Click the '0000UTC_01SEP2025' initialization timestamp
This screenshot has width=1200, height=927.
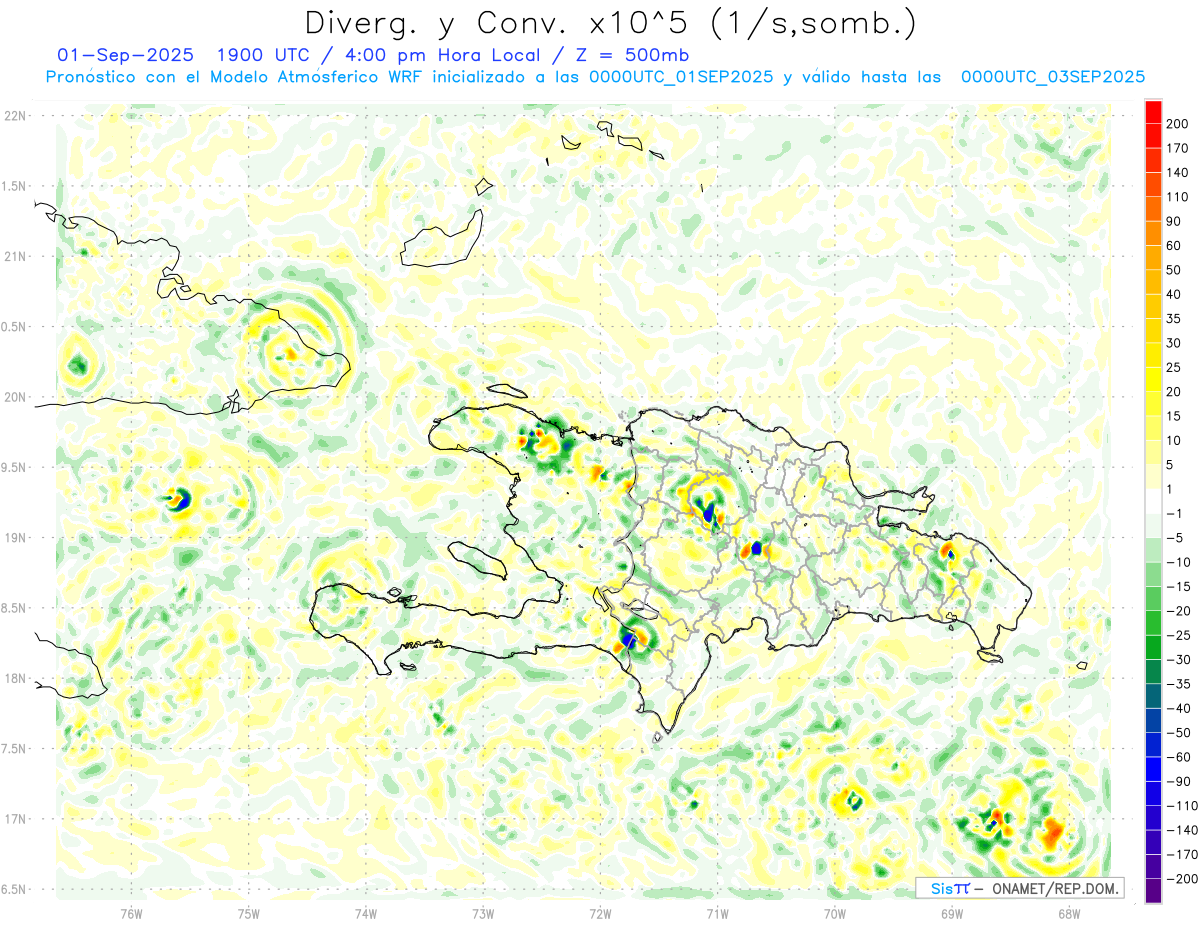(x=680, y=77)
